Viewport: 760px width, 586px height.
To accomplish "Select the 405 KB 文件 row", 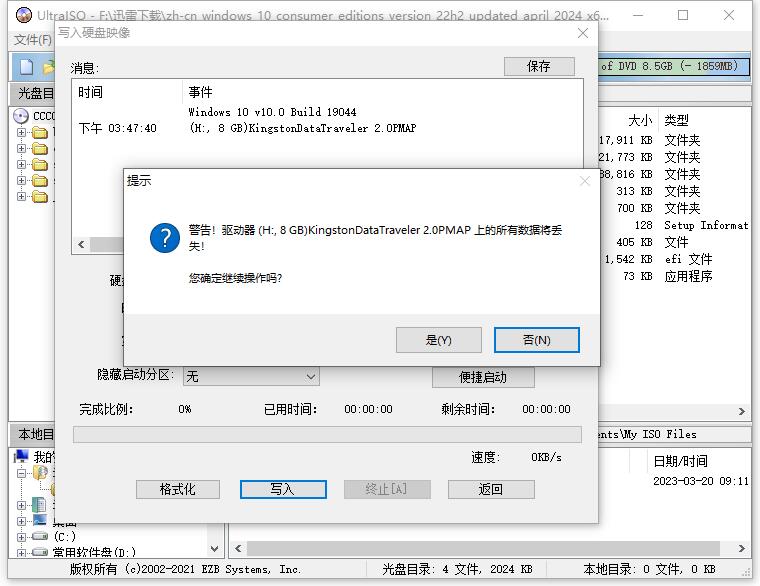I will (x=674, y=242).
